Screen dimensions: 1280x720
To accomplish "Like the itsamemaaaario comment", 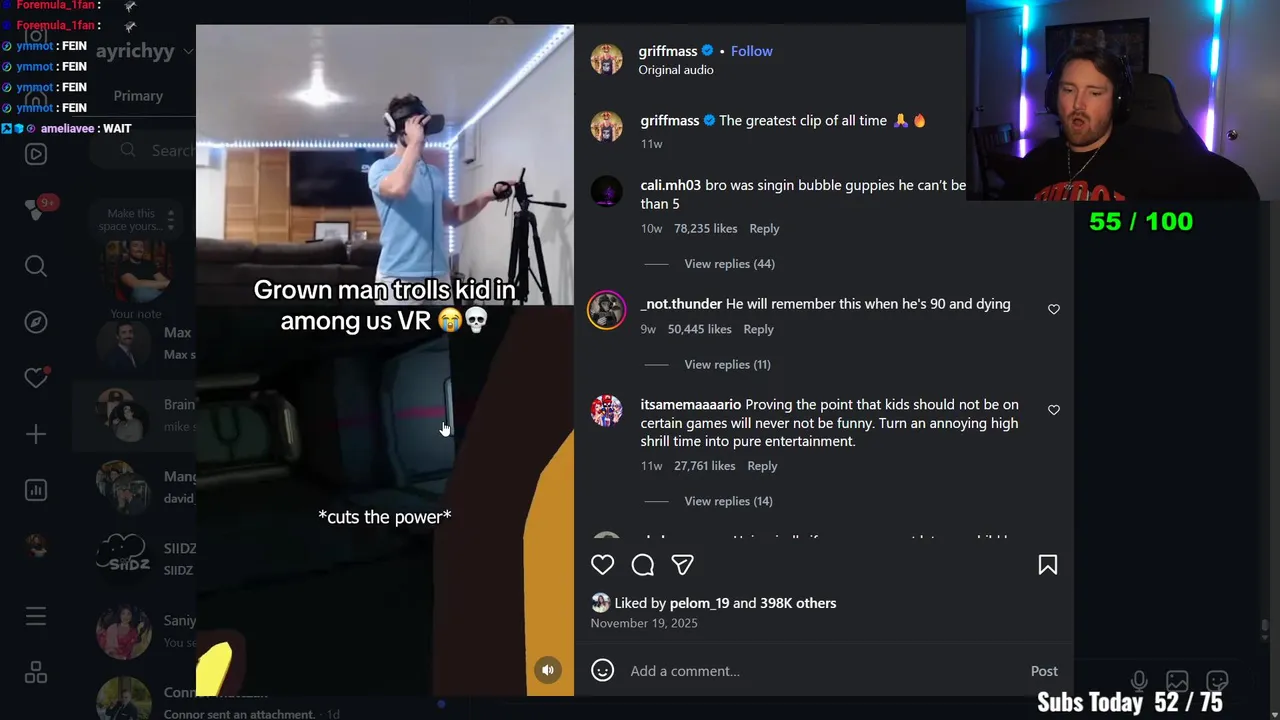I will tap(1053, 410).
